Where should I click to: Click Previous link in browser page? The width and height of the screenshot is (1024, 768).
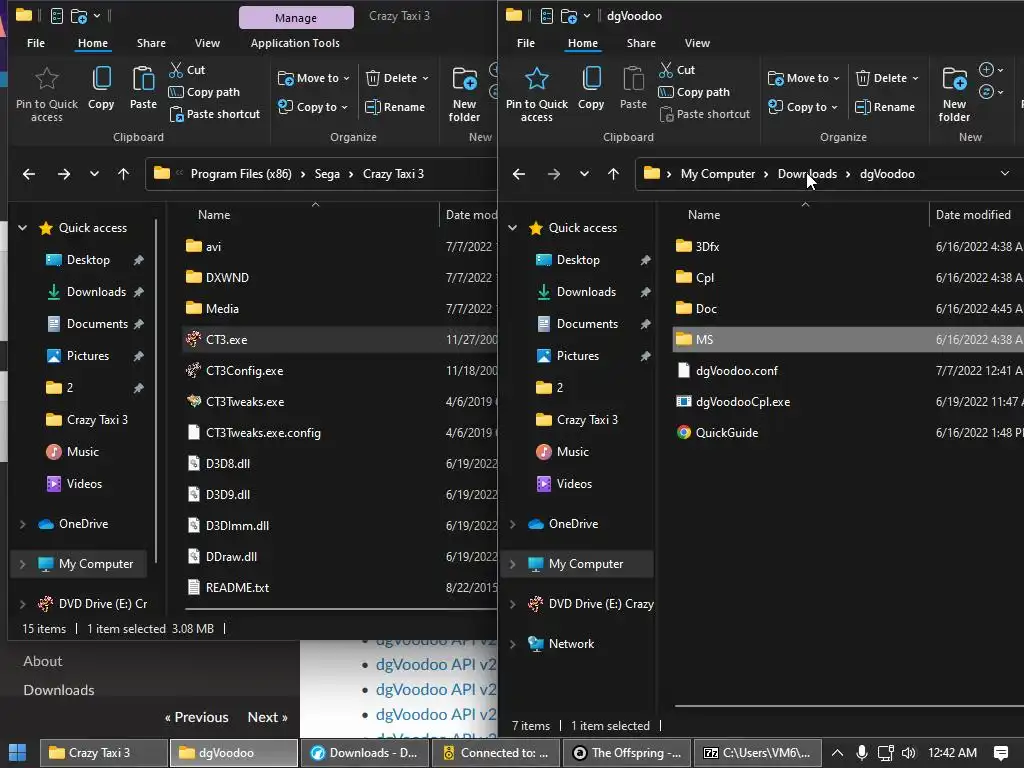(x=197, y=717)
